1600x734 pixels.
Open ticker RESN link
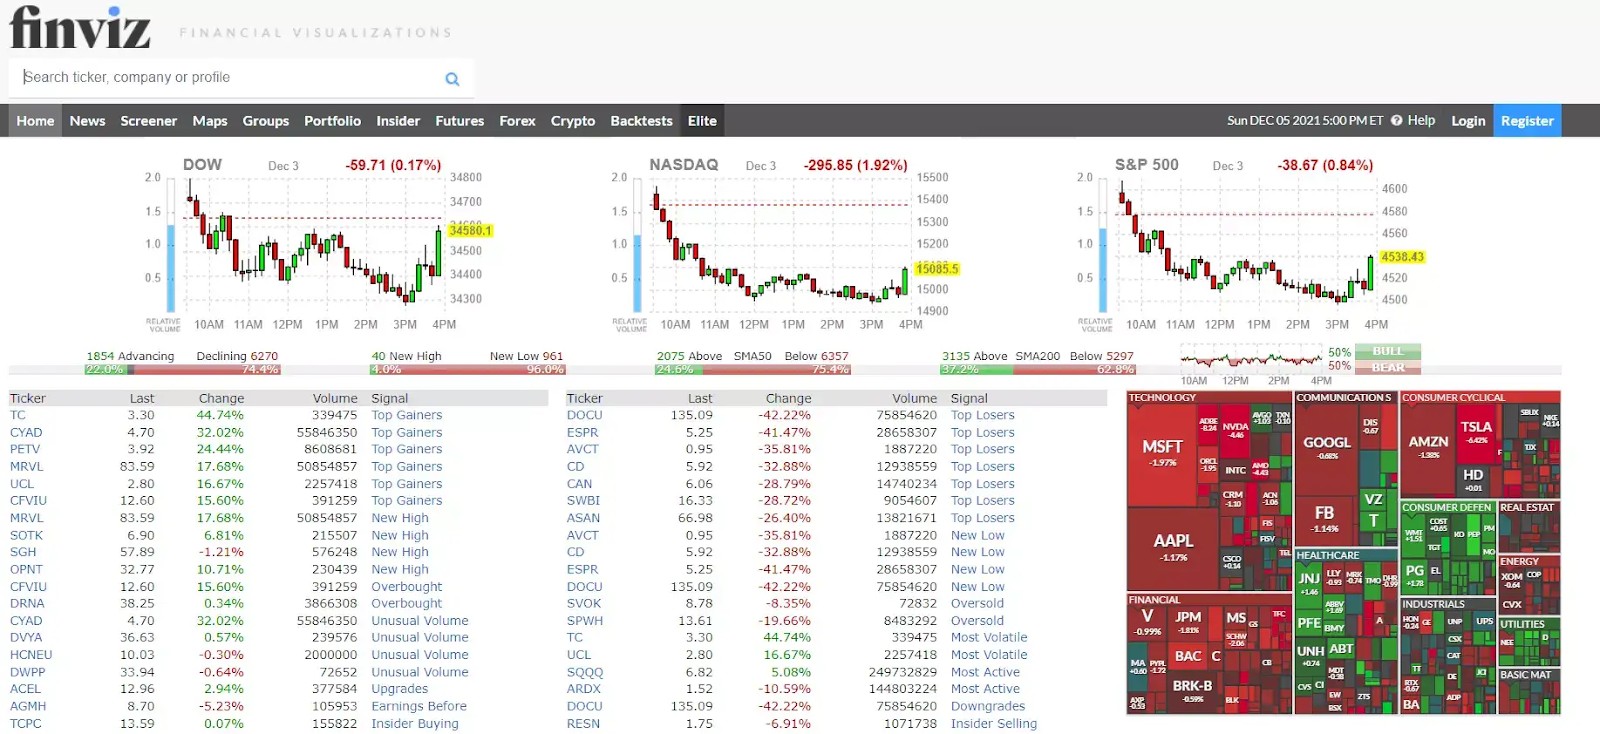(x=583, y=723)
